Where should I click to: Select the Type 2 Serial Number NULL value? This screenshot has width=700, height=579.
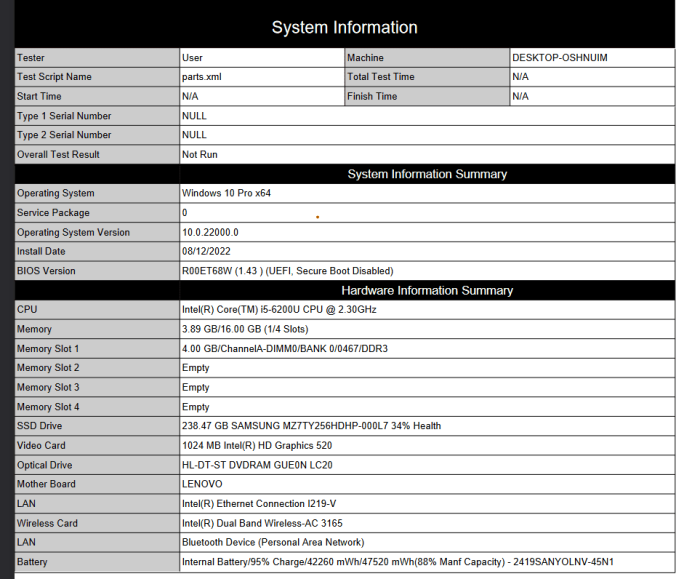[x=194, y=135]
